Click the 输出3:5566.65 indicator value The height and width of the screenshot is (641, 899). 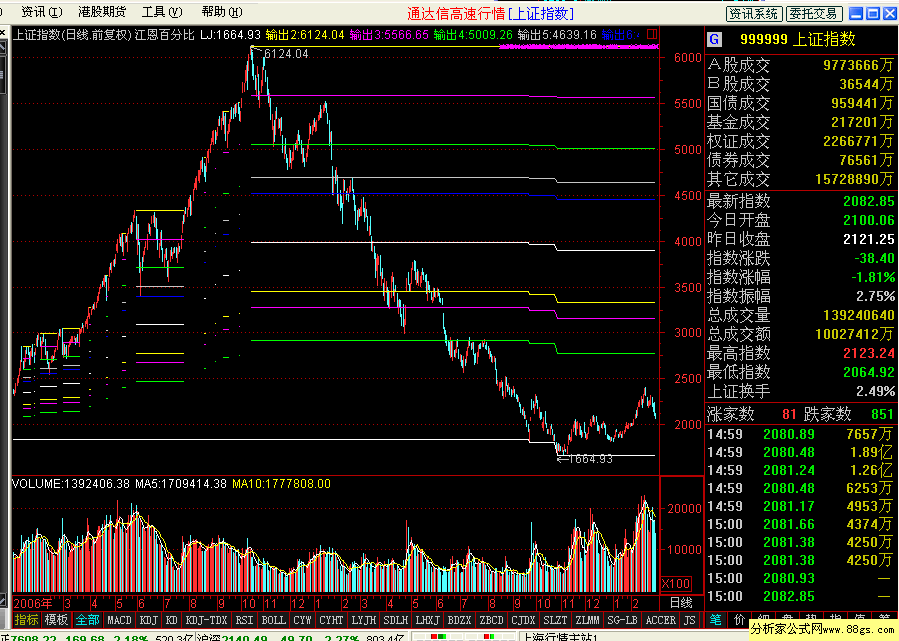[389, 35]
